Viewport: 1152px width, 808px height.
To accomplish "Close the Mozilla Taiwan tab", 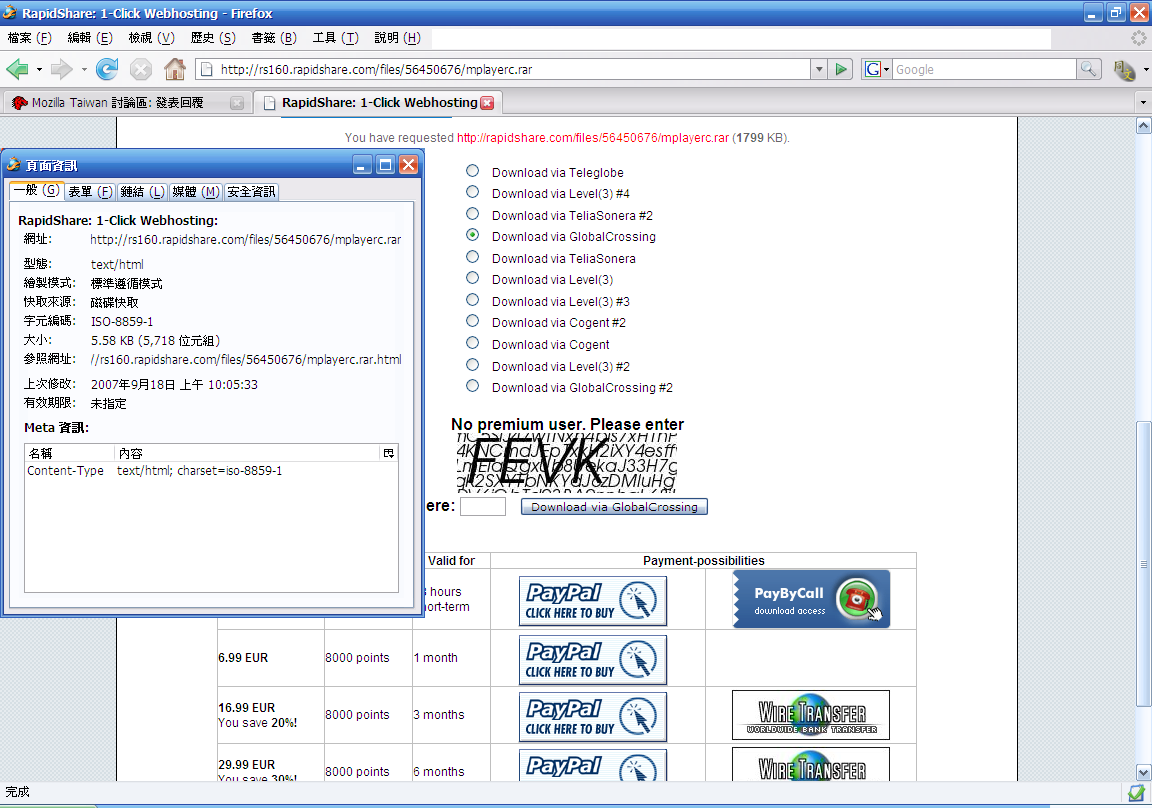I will click(237, 103).
